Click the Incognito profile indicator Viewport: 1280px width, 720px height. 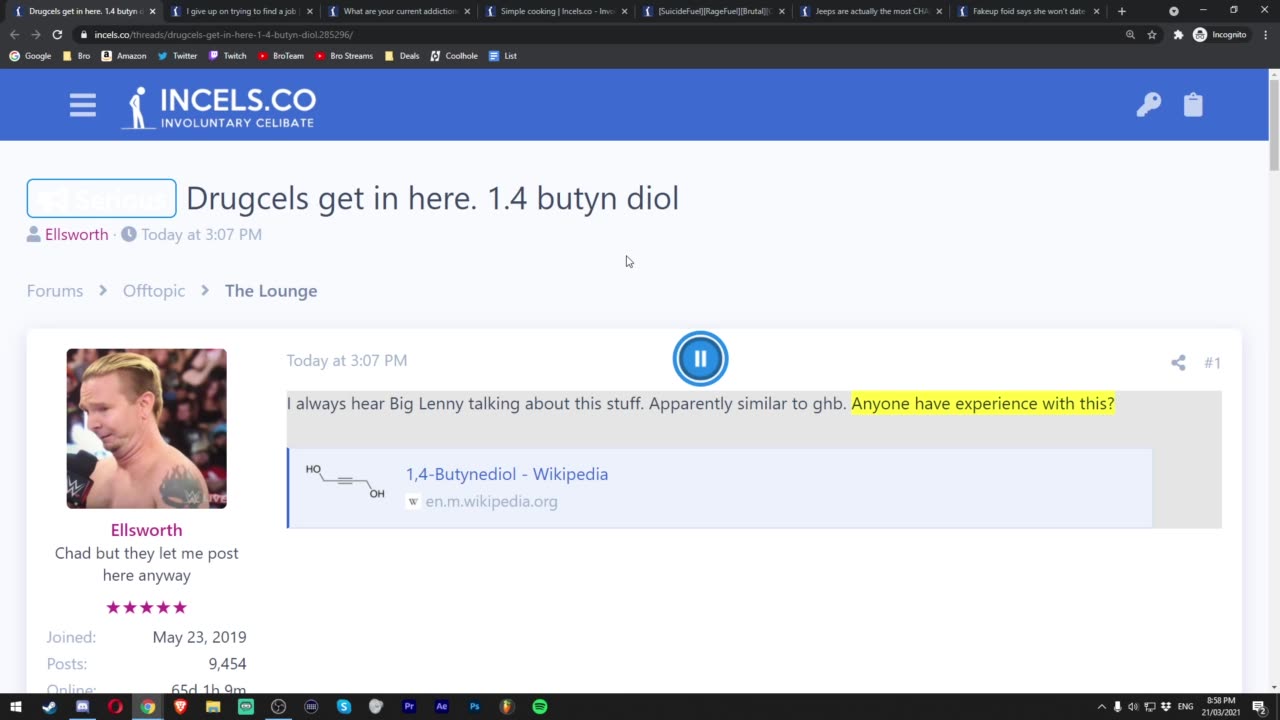(1219, 34)
